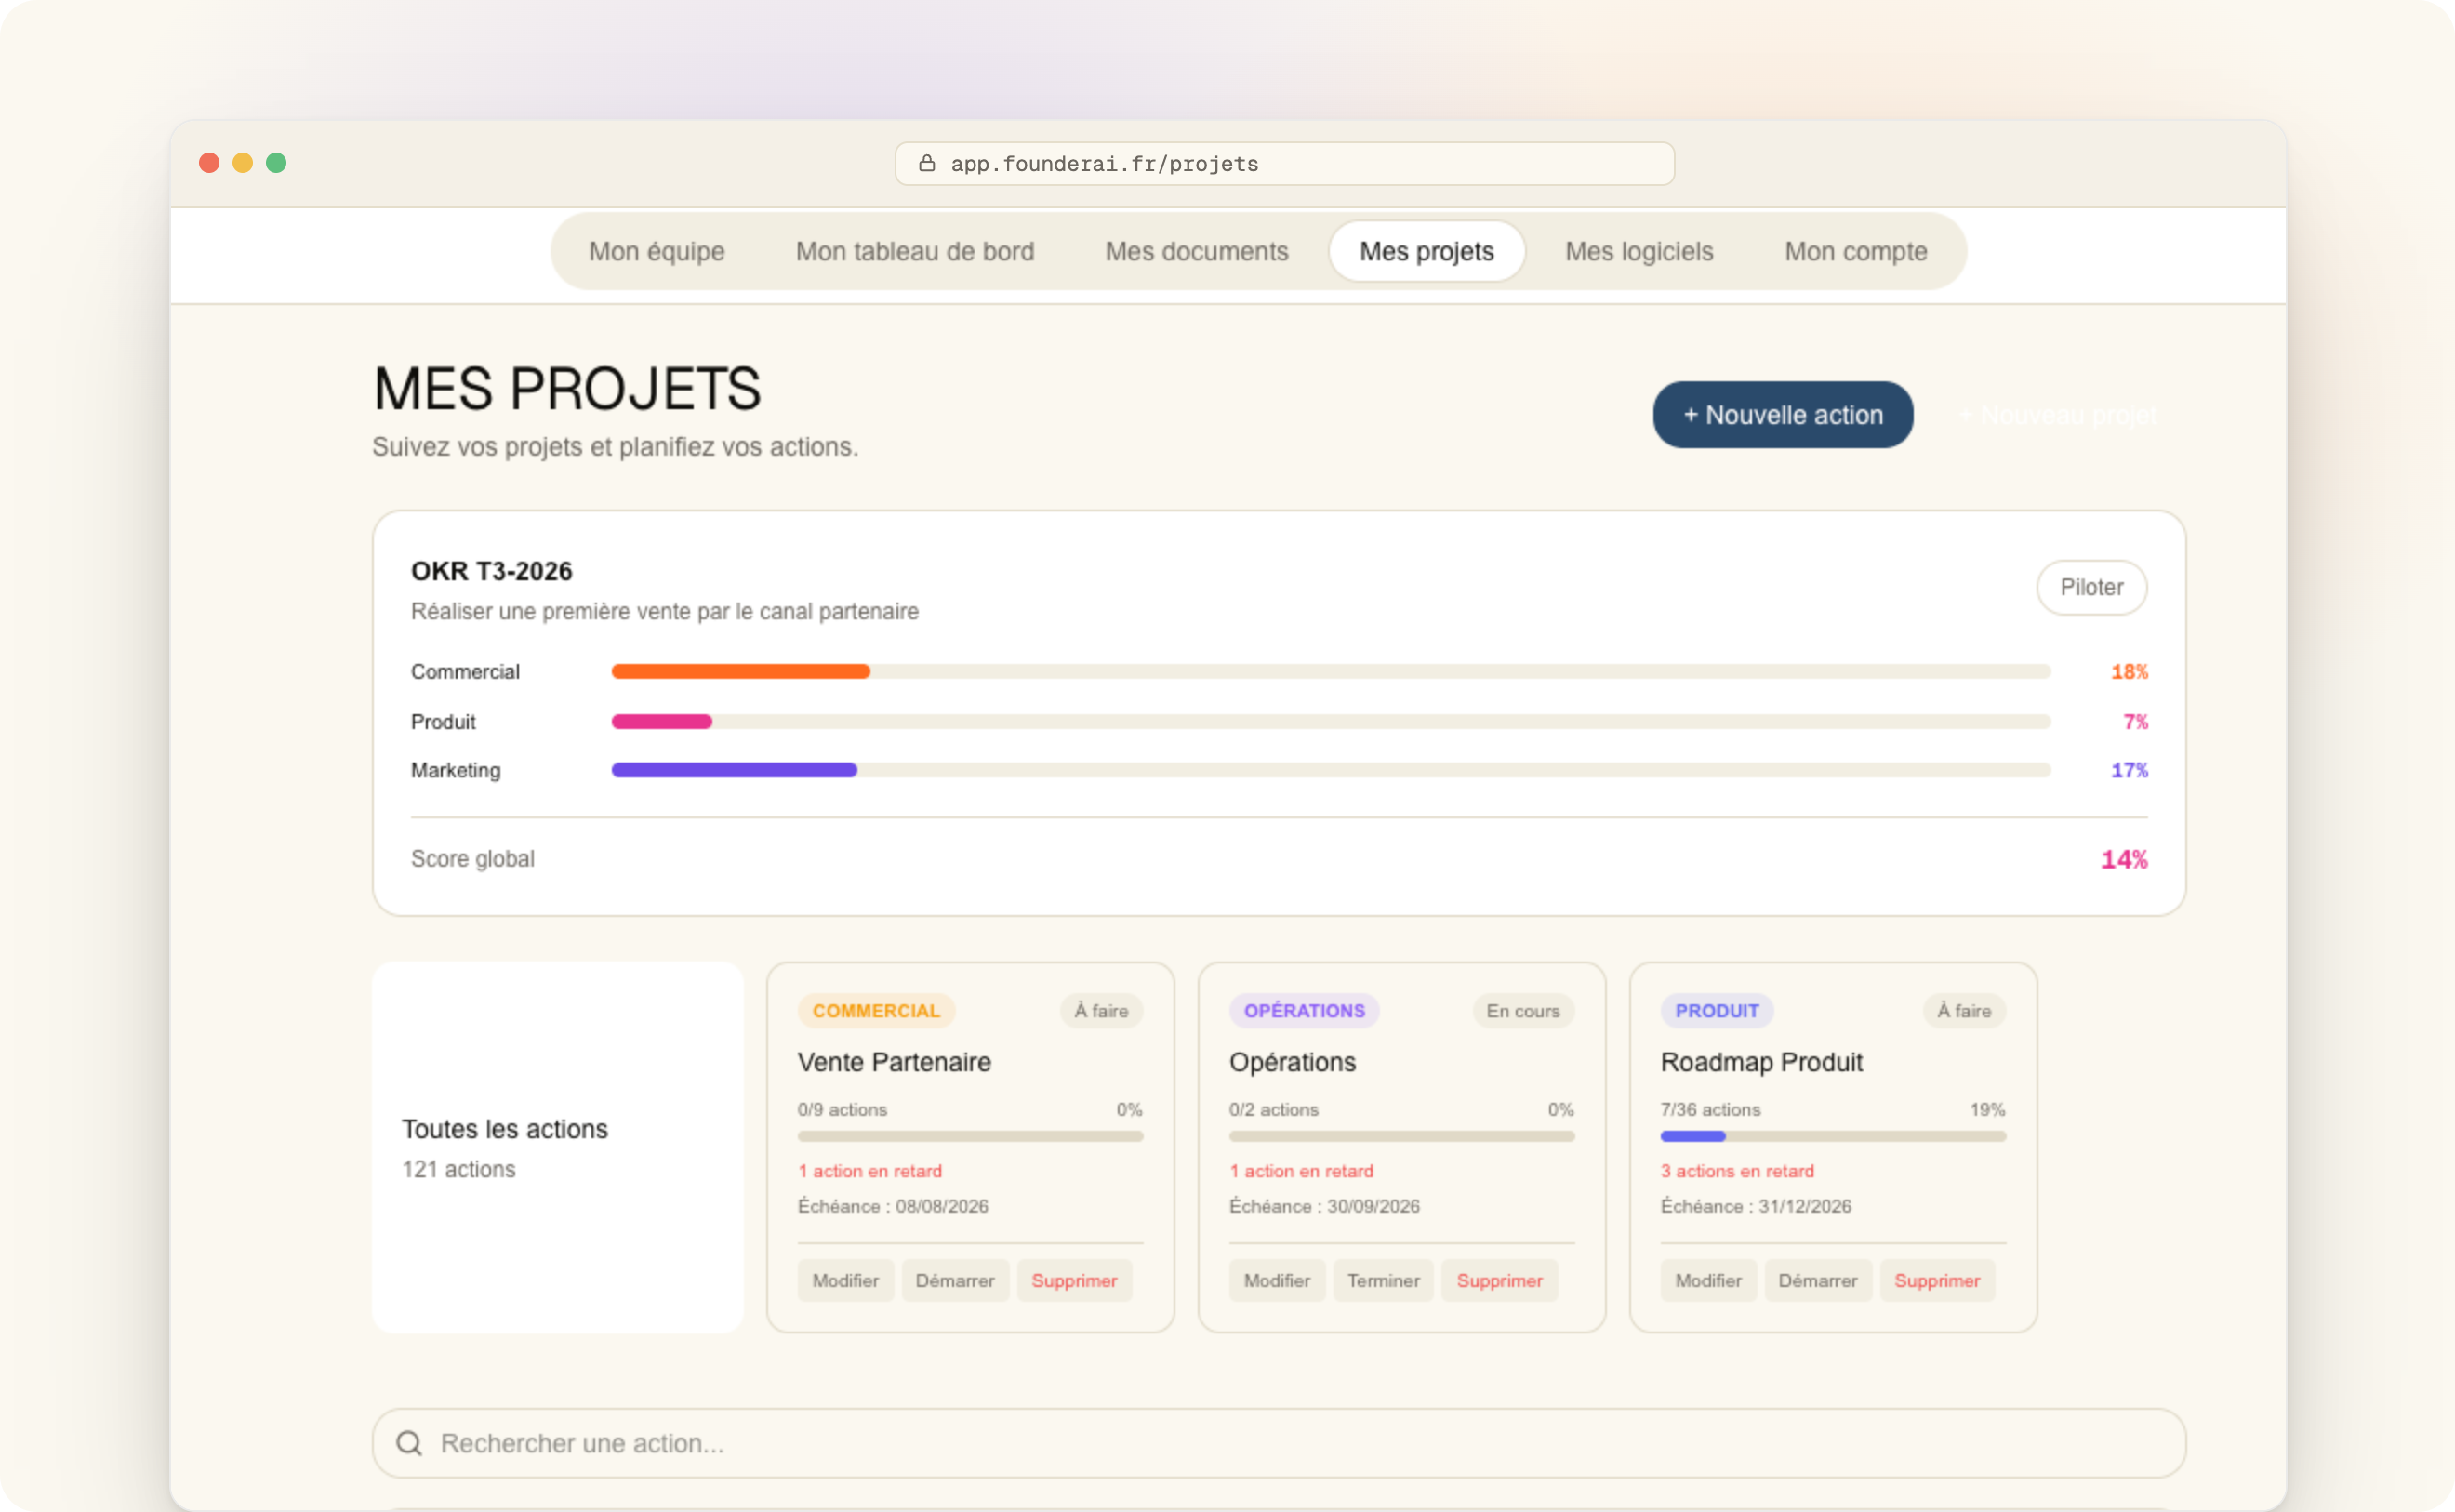The image size is (2455, 1512).
Task: Click the search magnifier icon
Action: 409,1443
